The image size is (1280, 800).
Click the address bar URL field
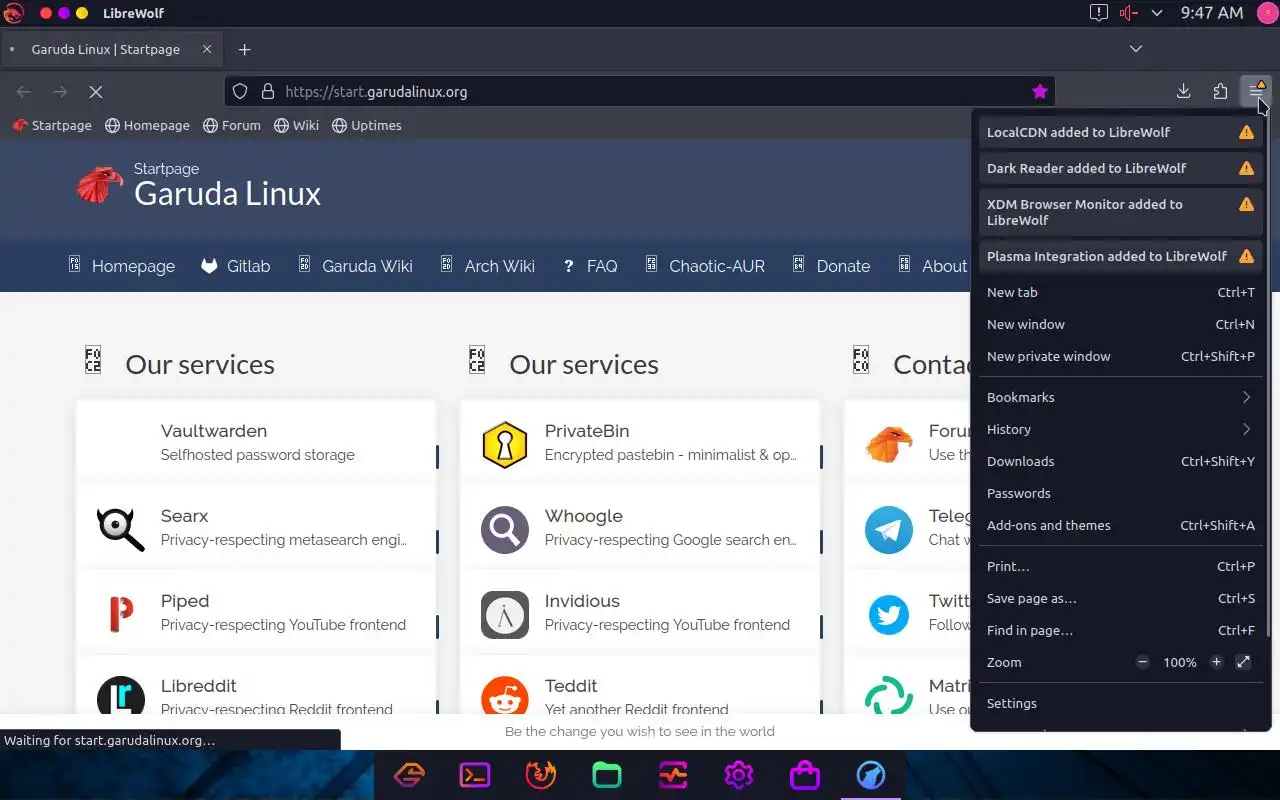coord(640,91)
